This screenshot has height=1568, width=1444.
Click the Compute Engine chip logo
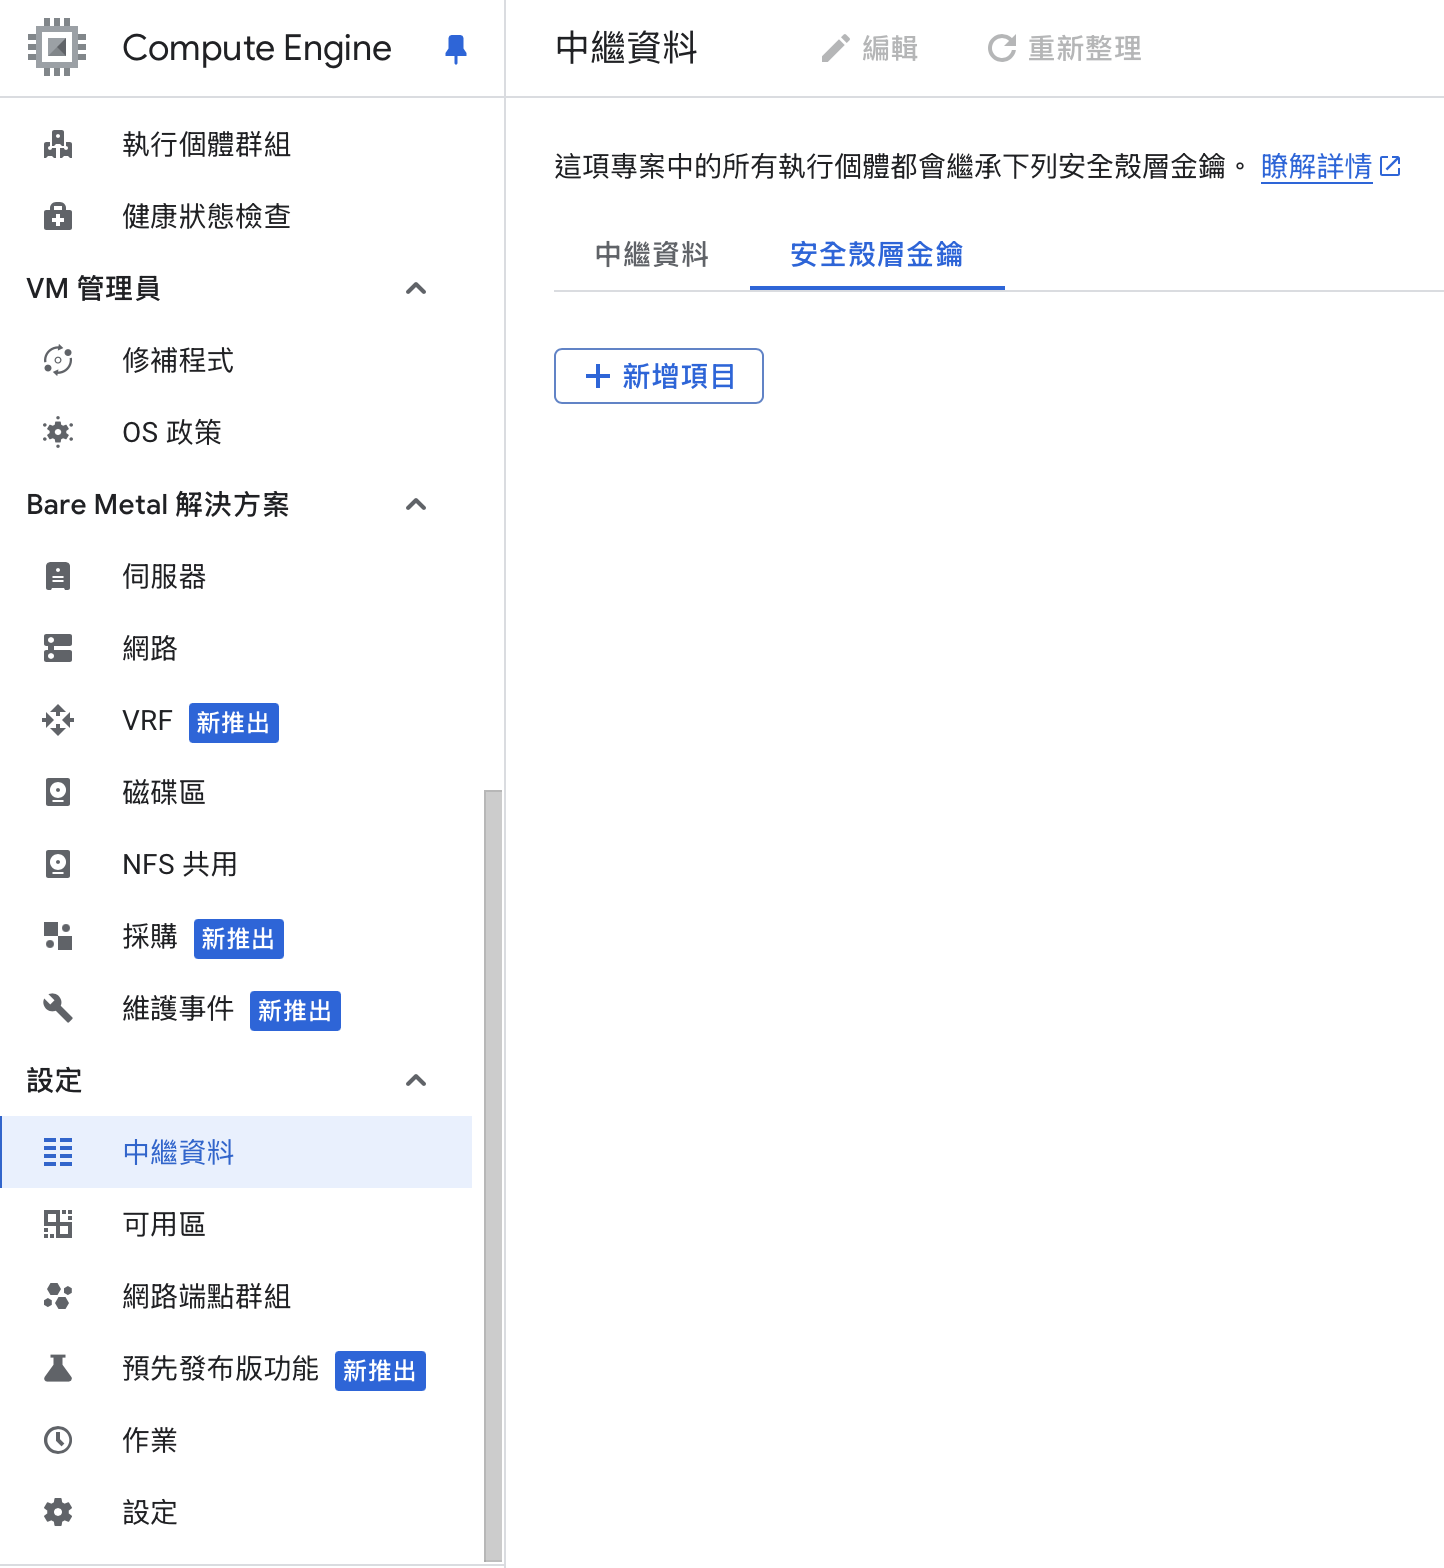click(x=57, y=47)
